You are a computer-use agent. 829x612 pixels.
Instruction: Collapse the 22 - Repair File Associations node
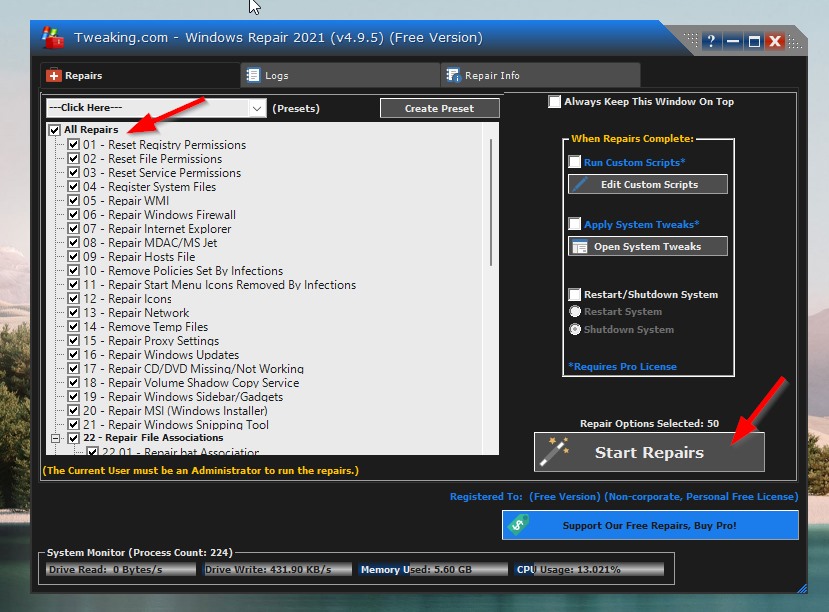click(55, 438)
